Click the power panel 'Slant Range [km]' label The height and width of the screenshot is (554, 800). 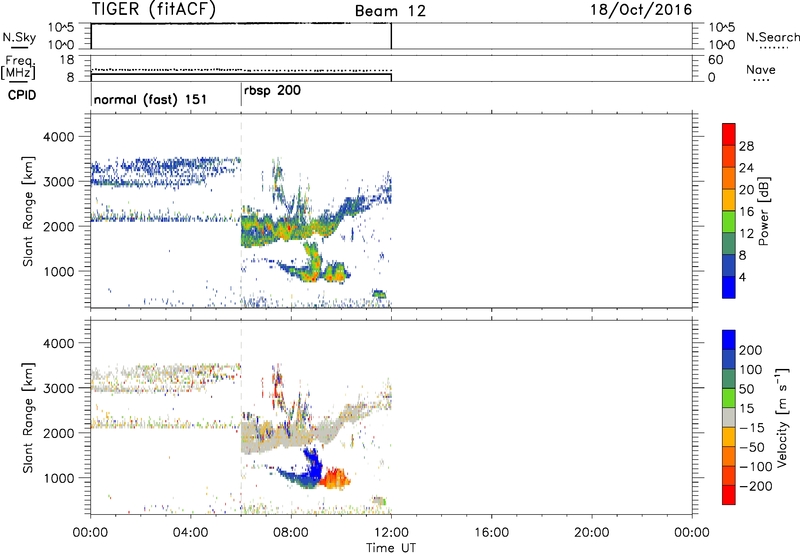(x=28, y=211)
